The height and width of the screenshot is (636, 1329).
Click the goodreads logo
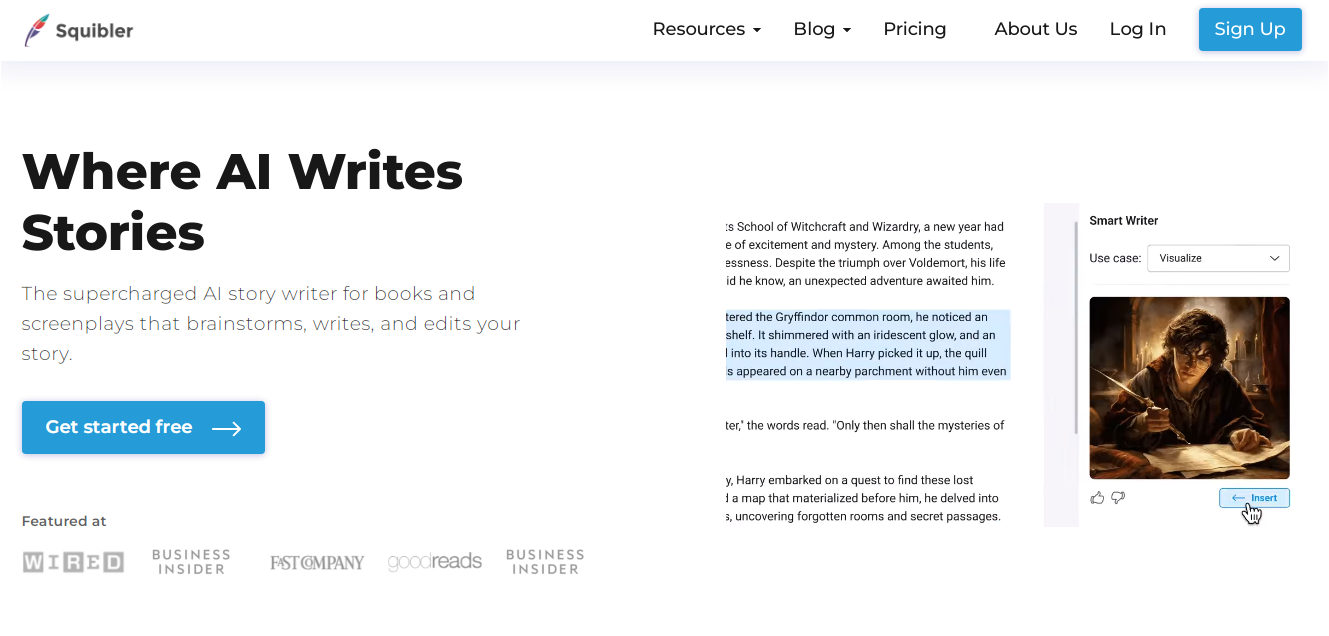(x=435, y=561)
